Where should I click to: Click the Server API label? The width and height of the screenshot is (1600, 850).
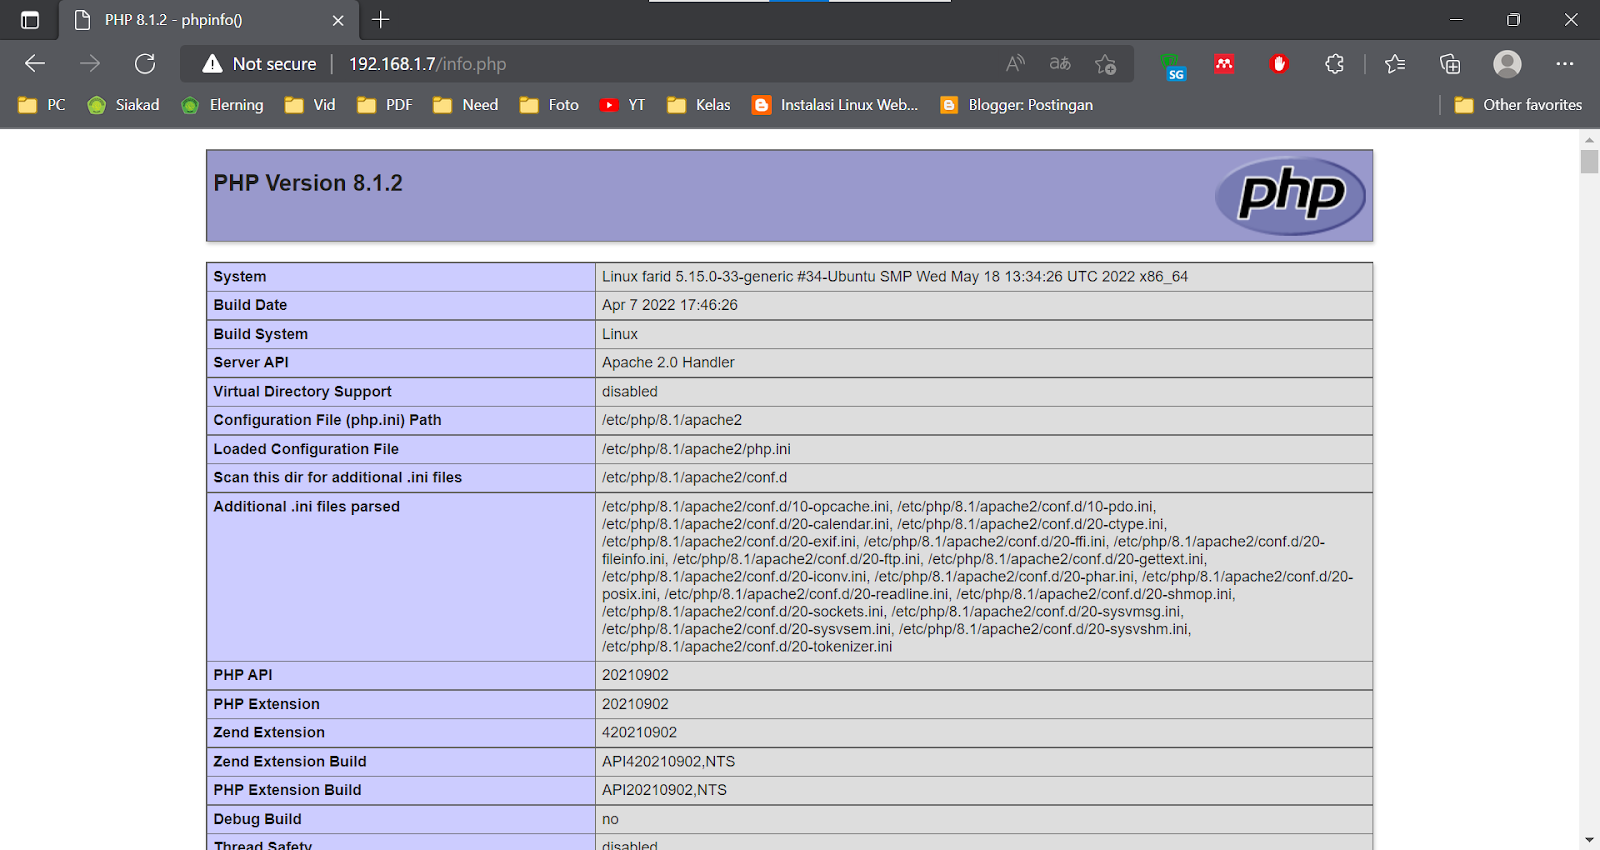point(251,363)
